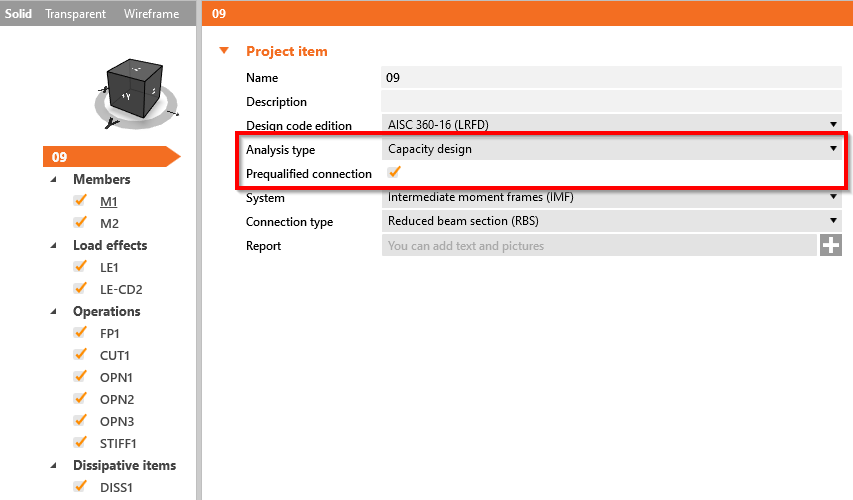Open the Connection type dropdown
This screenshot has height=500, width=853.
(x=611, y=221)
